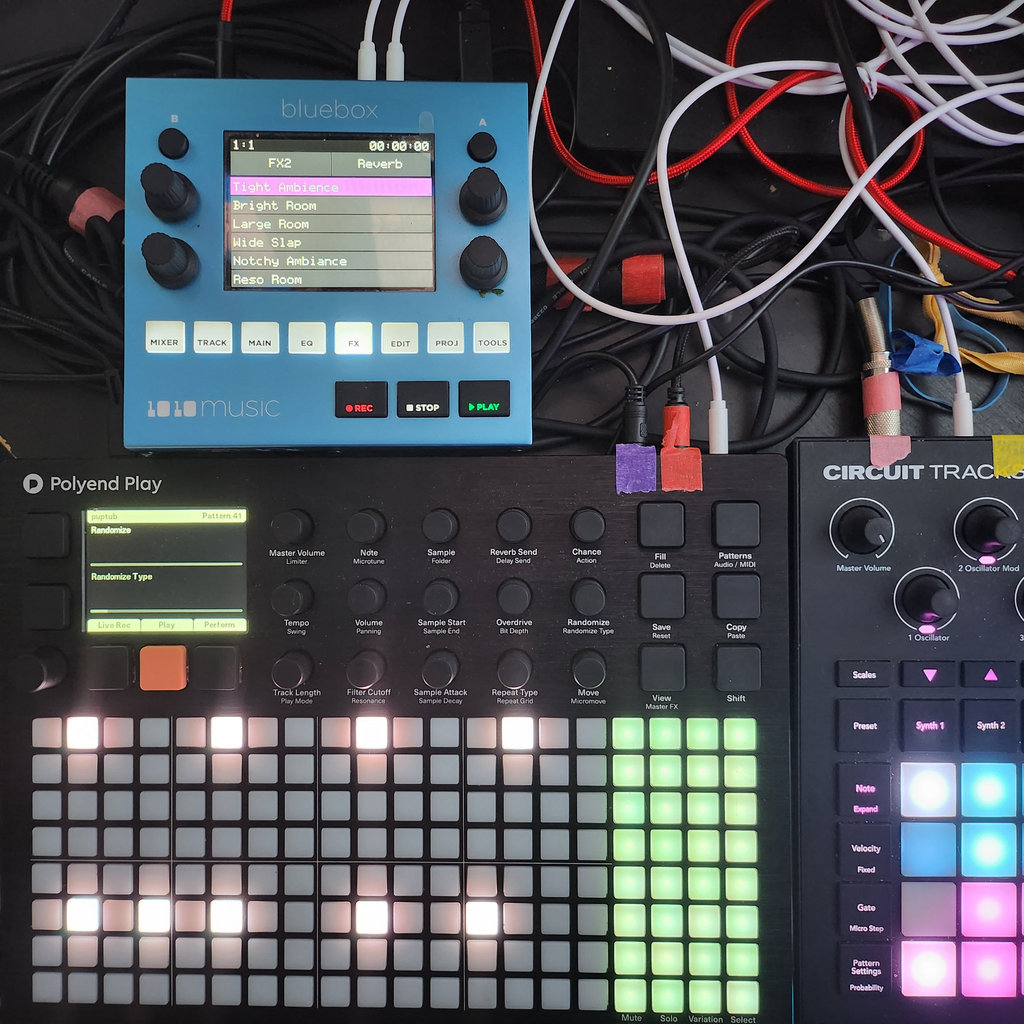Hit the REC button on bluebox
Image resolution: width=1024 pixels, height=1024 pixels.
(360, 399)
